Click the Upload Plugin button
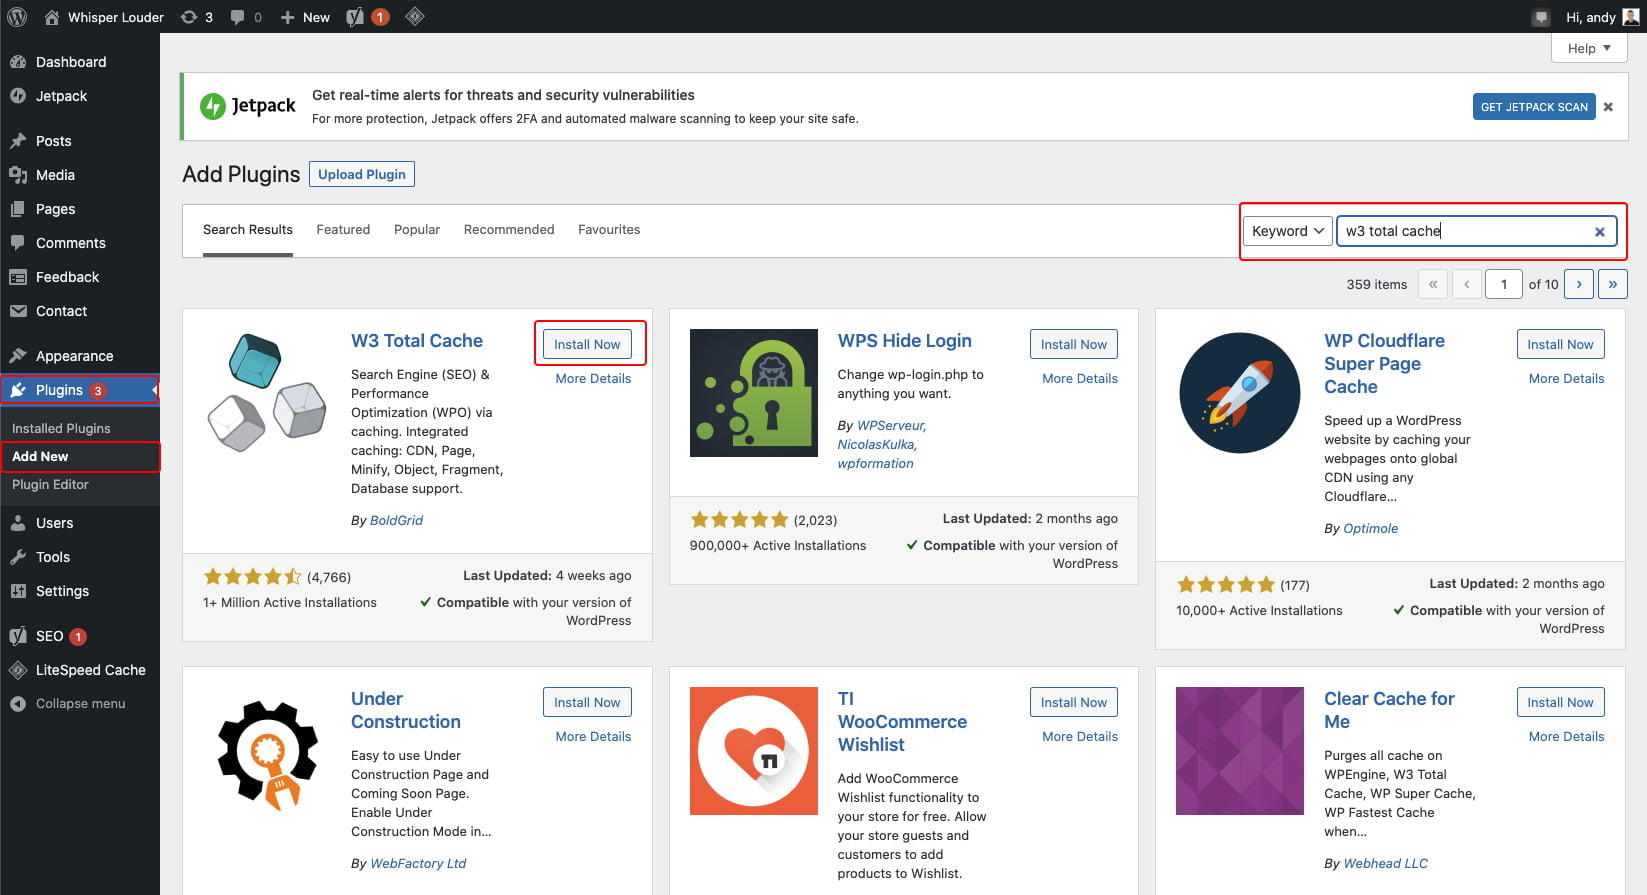 (362, 174)
